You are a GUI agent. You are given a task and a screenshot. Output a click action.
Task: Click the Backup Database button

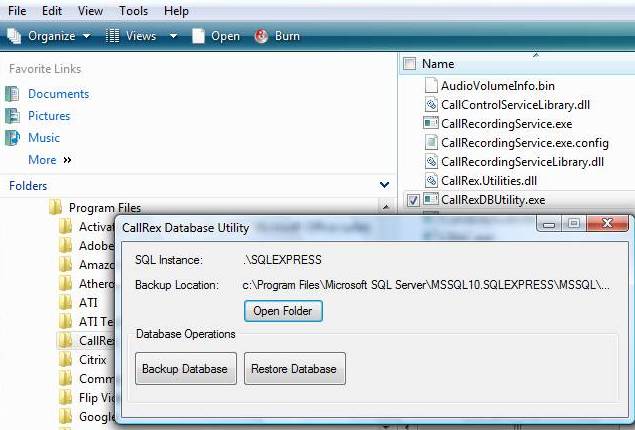click(x=186, y=368)
